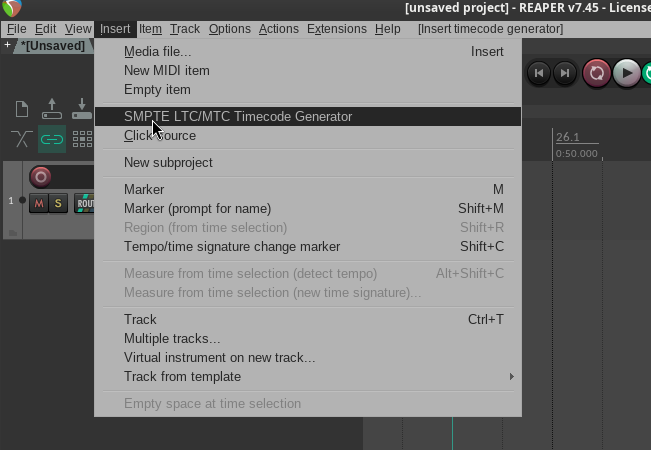651x450 pixels.
Task: Solo track 1 with S button
Action: [x=58, y=204]
